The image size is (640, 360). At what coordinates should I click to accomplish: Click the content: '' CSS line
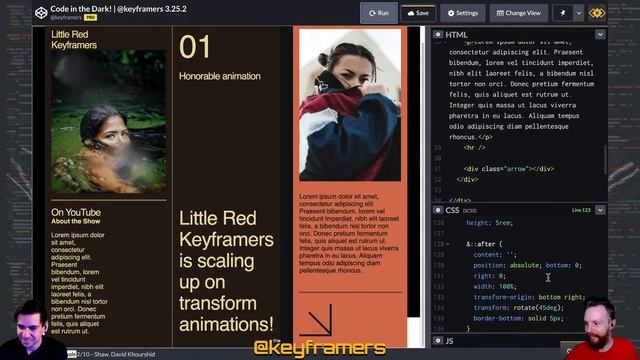[x=495, y=255]
